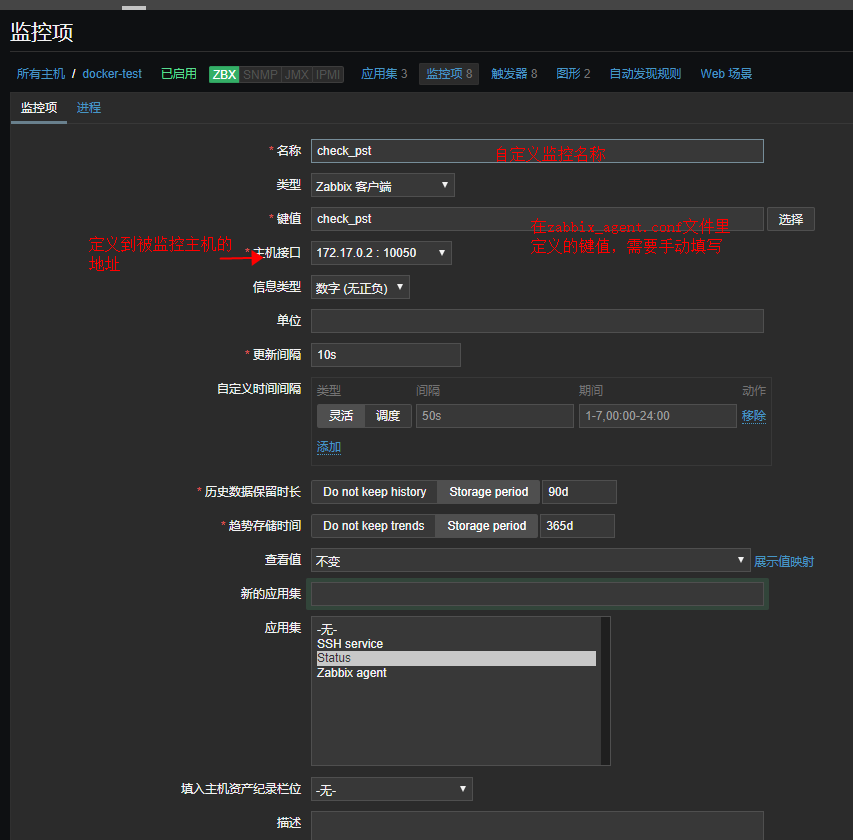
Task: Click the SNMP availability badge
Action: (260, 75)
